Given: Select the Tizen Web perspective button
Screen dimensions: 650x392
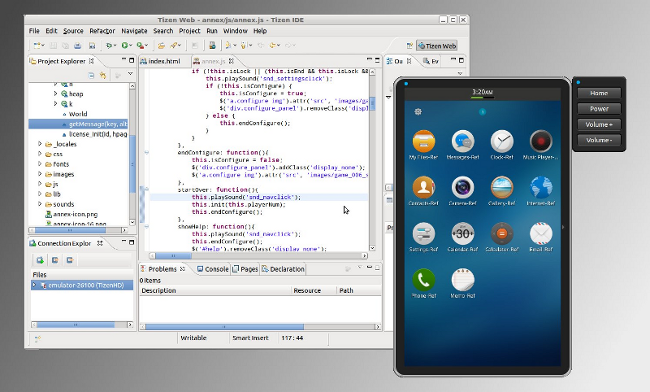Looking at the screenshot, I should pyautogui.click(x=437, y=46).
